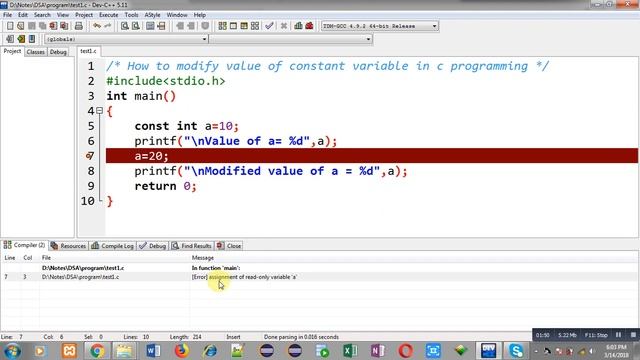Click the blue Insert snippet icon in second toolbar row
The height and width of the screenshot is (360, 640).
(32, 39)
